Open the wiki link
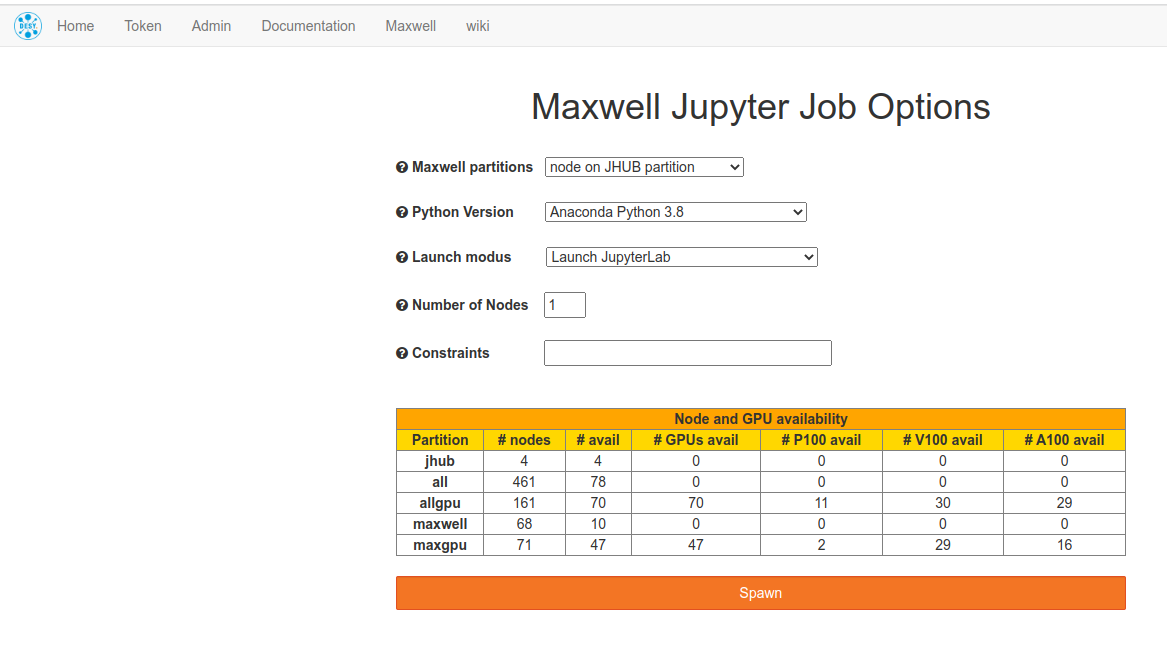Screen dimensions: 1167x645 [x=477, y=26]
